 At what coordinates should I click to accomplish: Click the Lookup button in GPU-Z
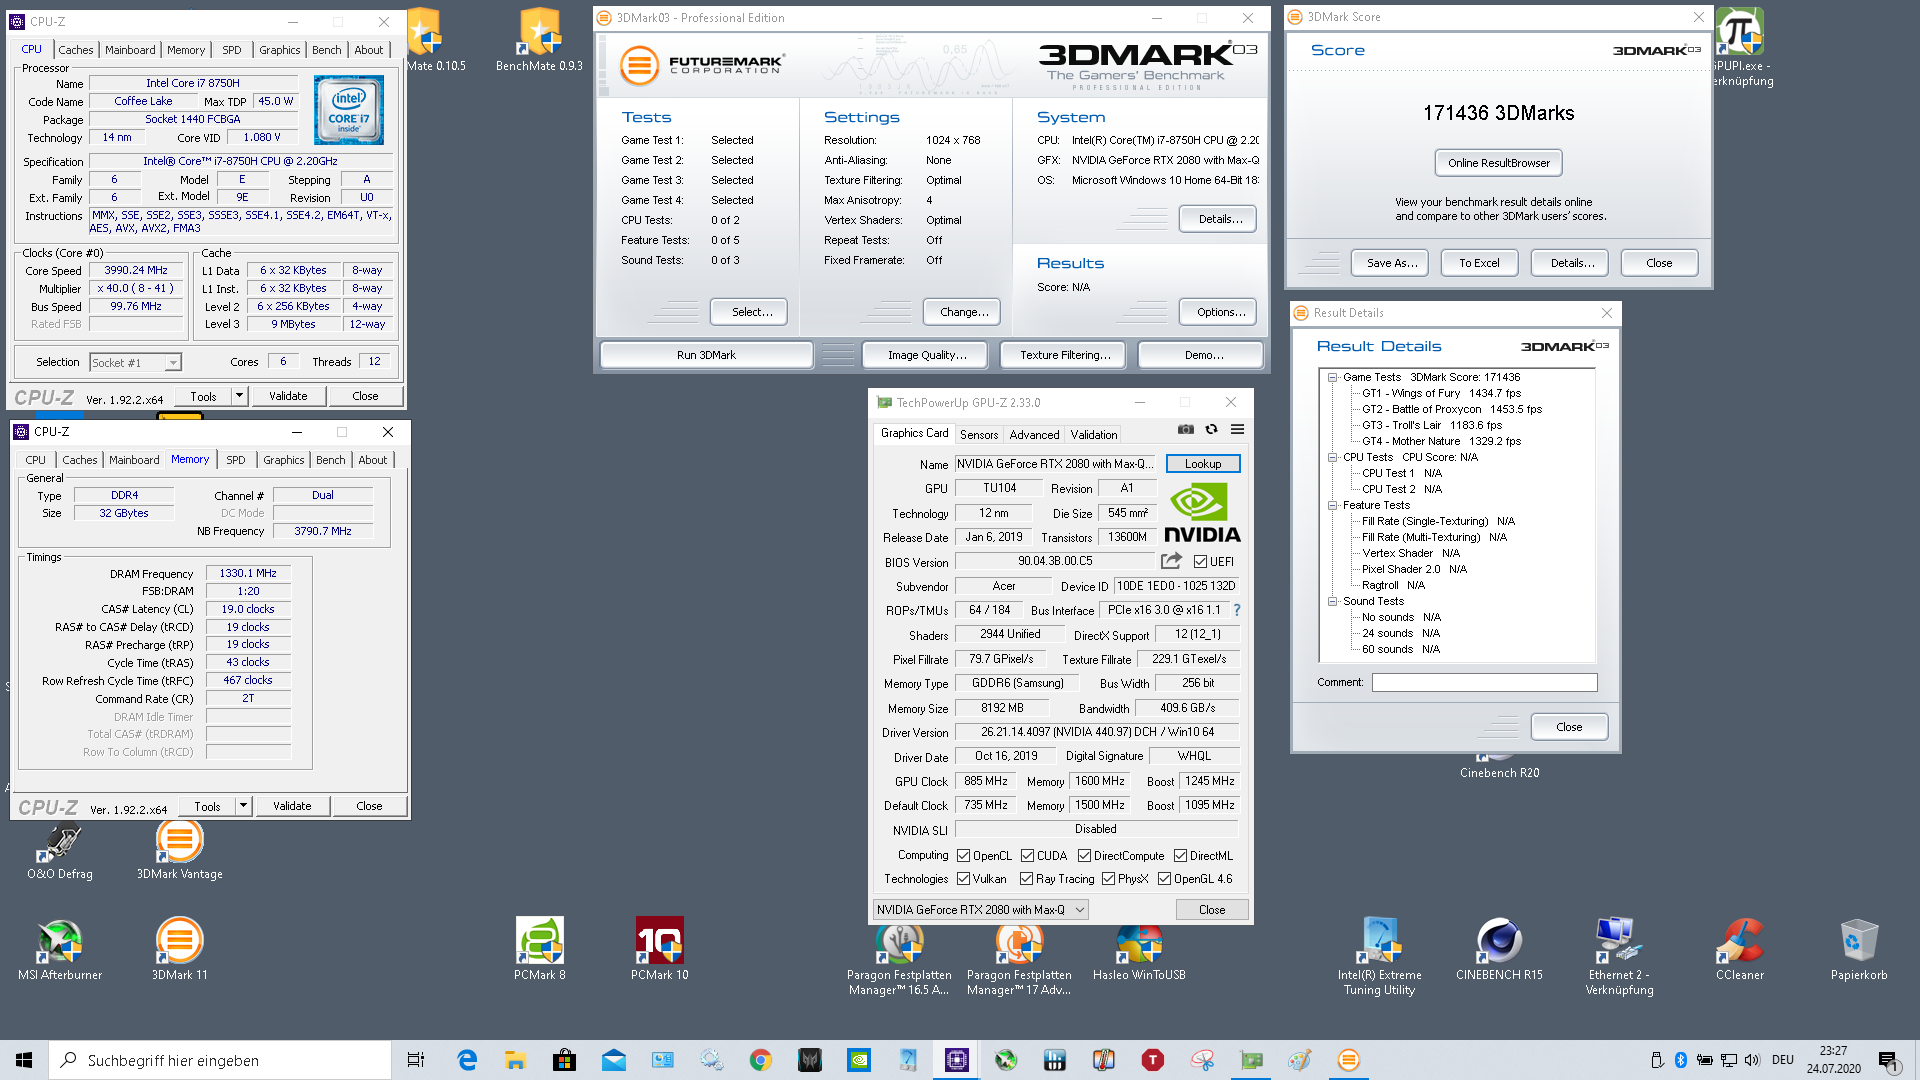coord(1203,464)
